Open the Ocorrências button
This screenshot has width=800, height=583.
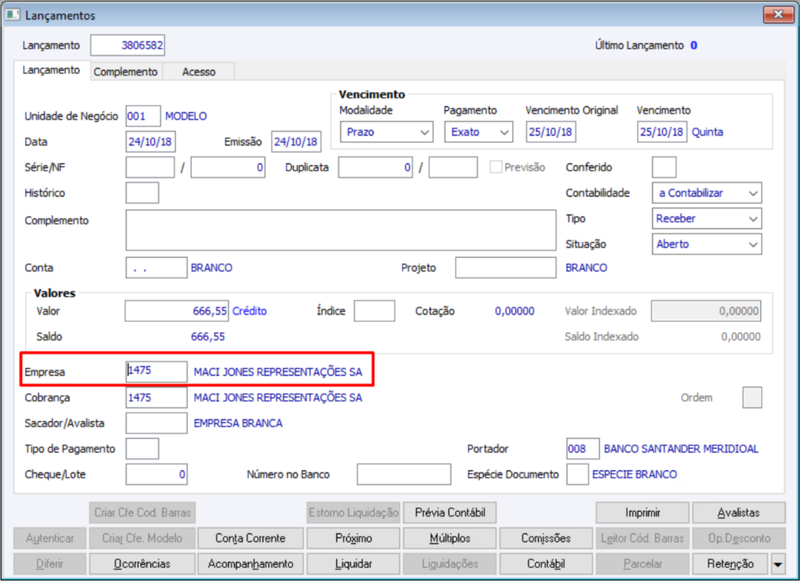click(x=142, y=564)
